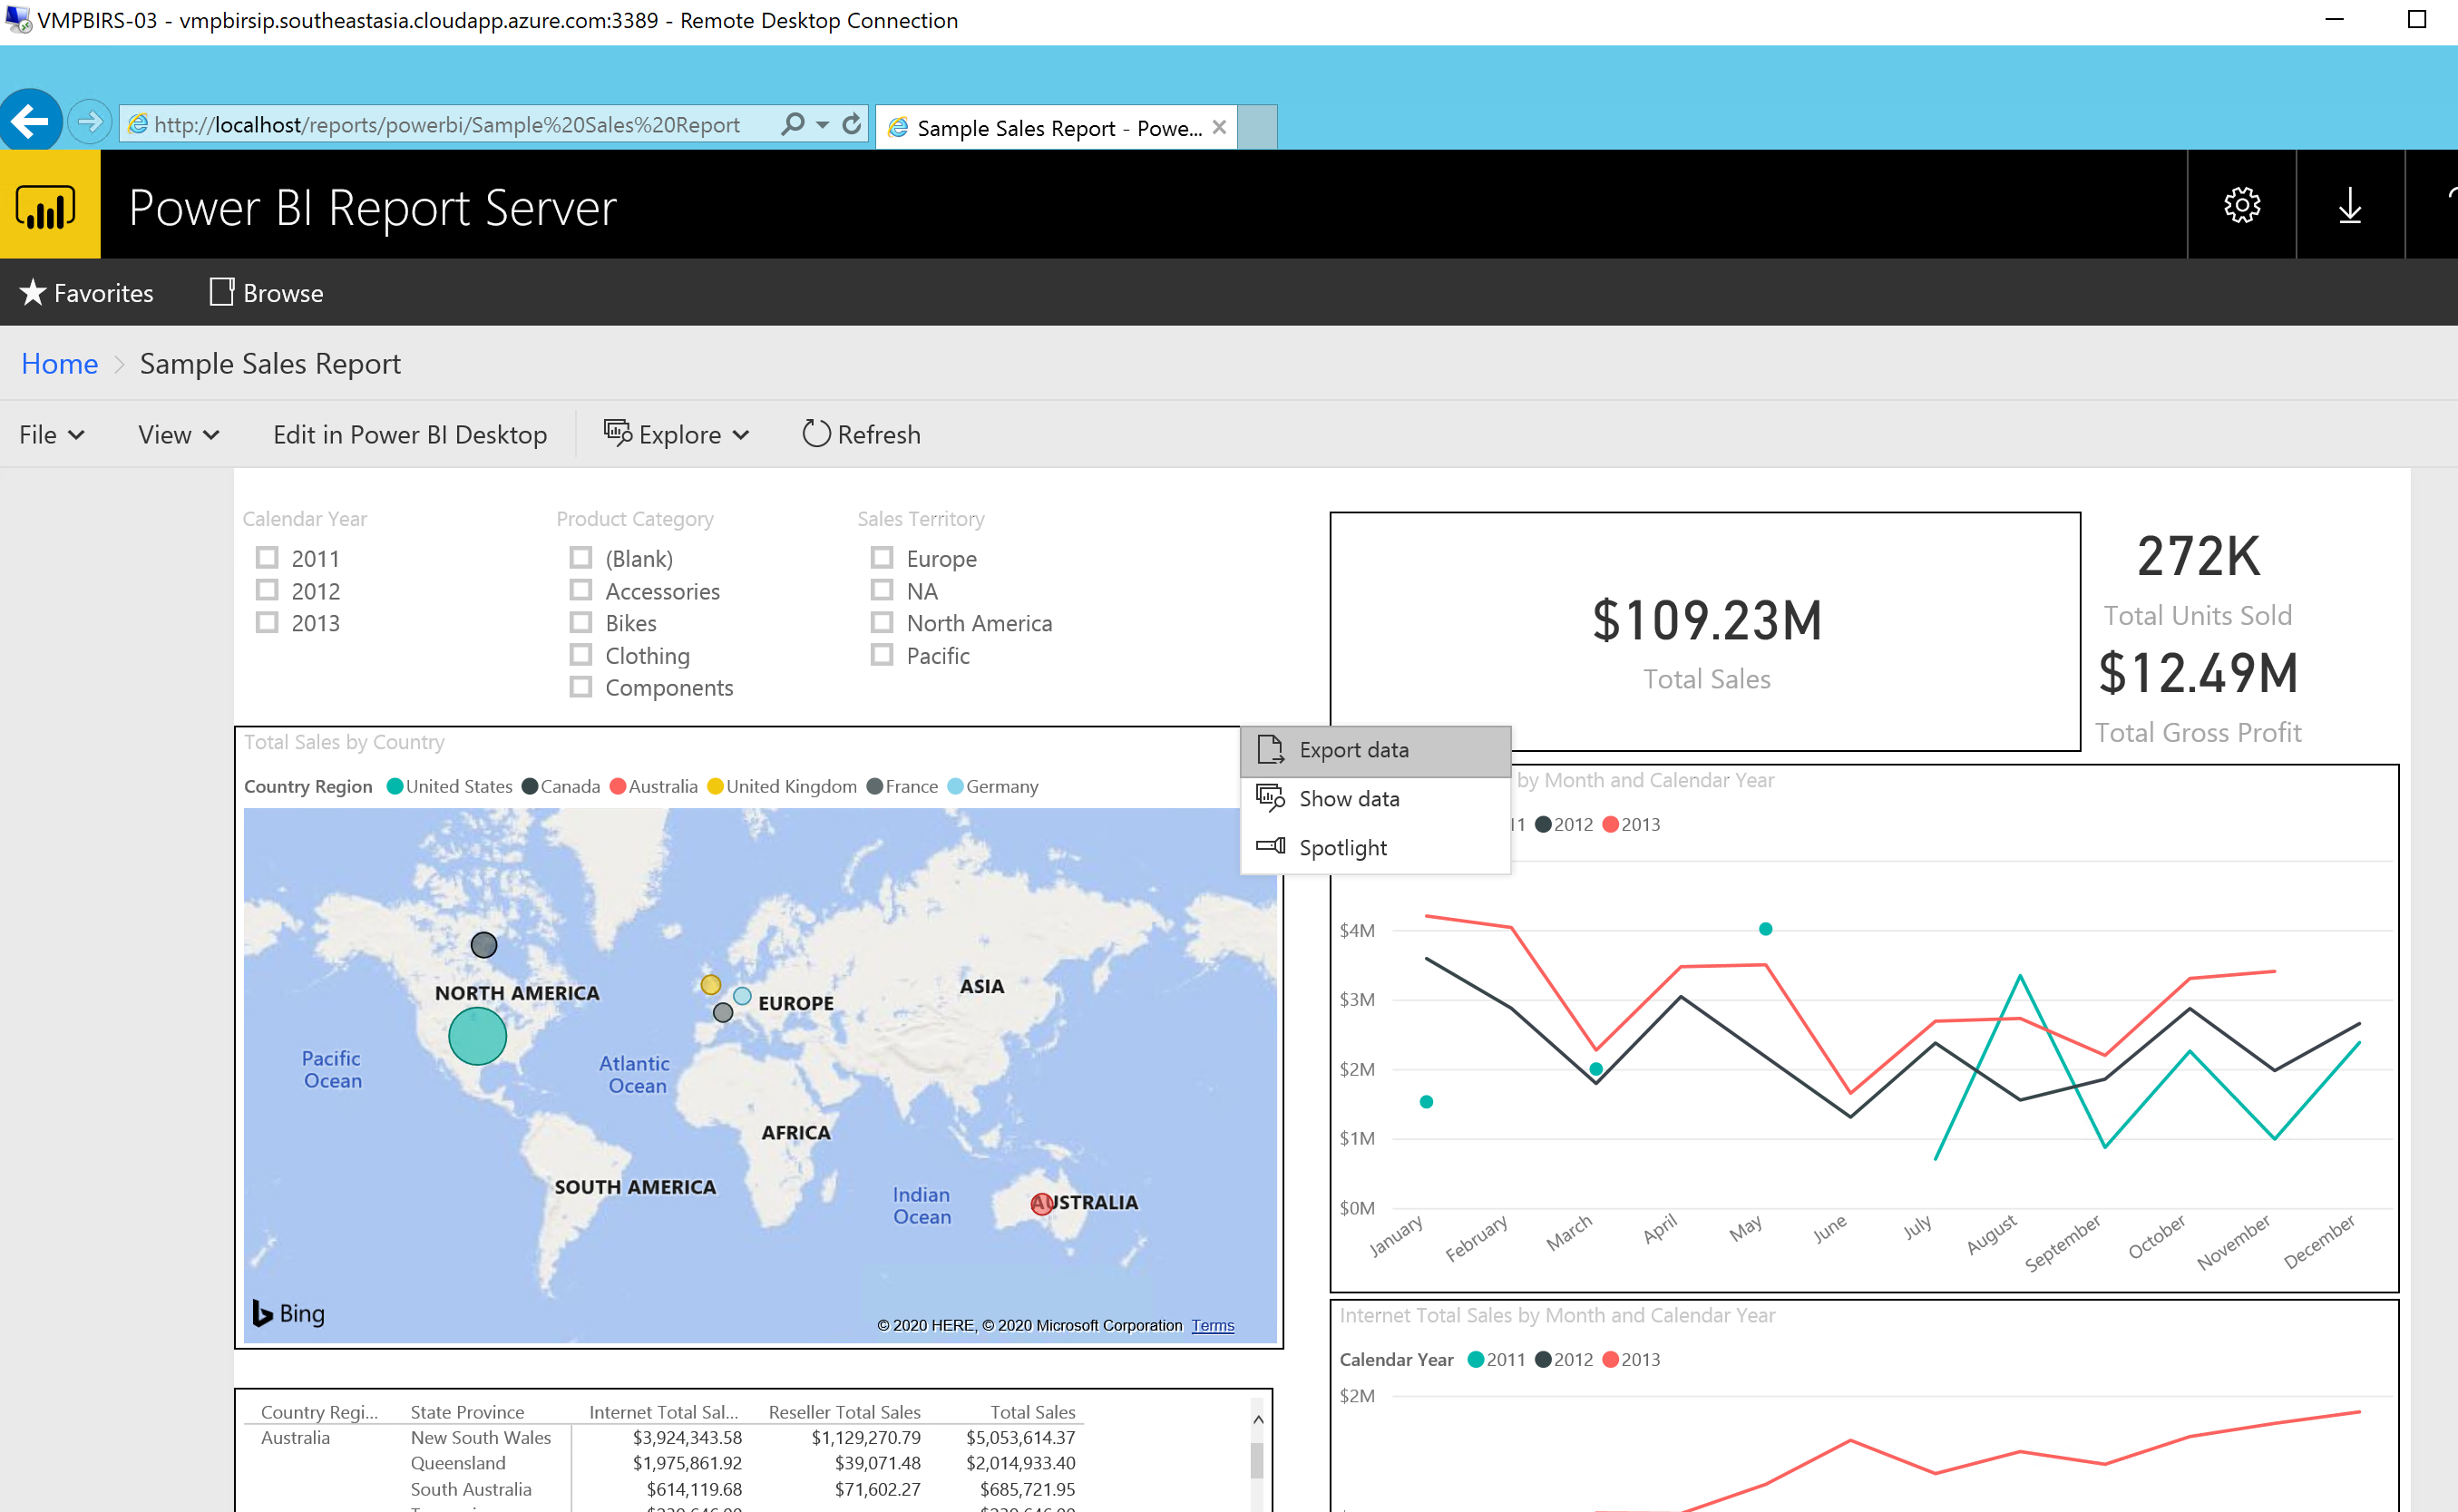This screenshot has width=2458, height=1512.
Task: Open the Favorites navigation item
Action: (87, 293)
